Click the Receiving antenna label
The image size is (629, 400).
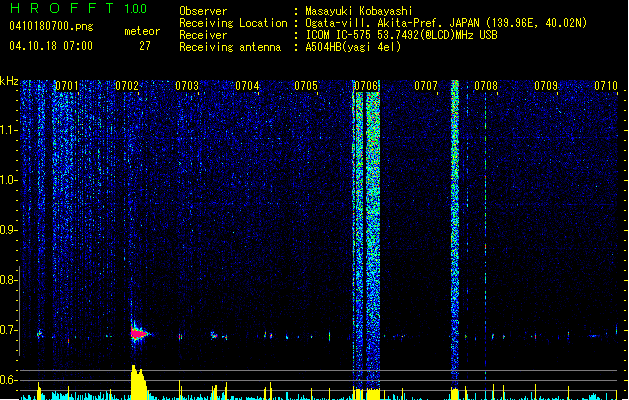(x=230, y=47)
